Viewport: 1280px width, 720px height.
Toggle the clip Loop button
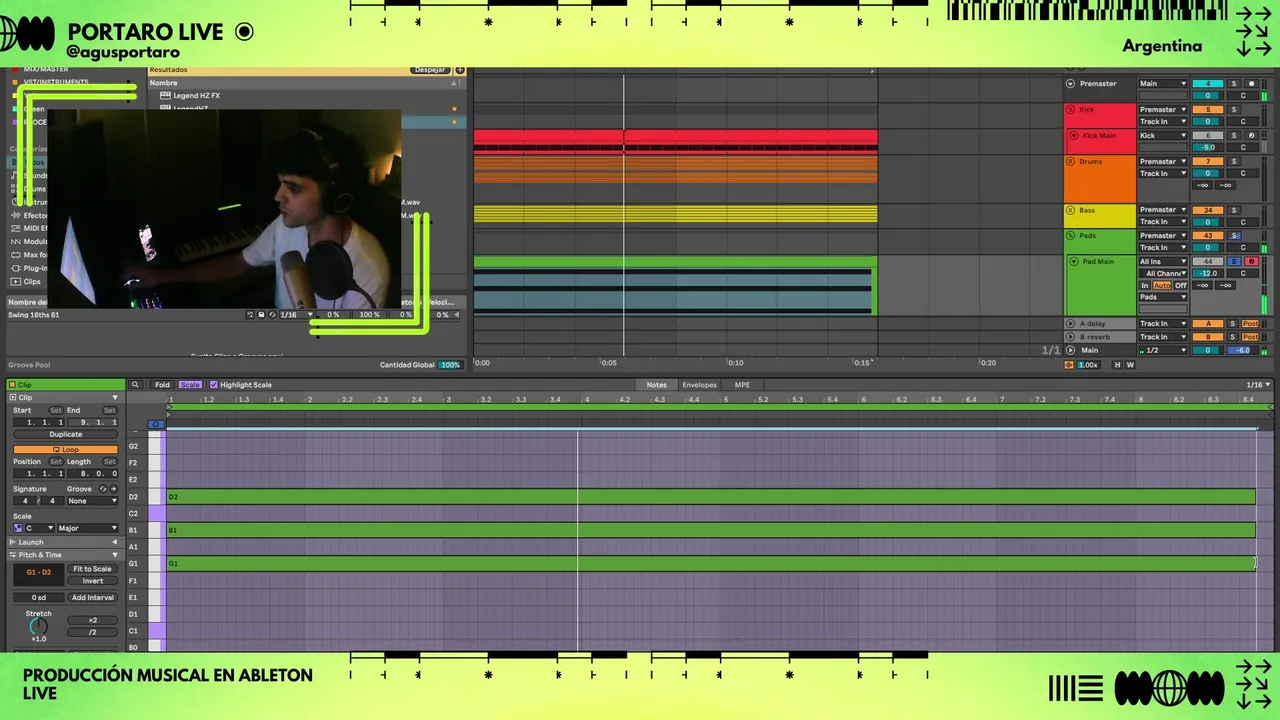pos(66,450)
